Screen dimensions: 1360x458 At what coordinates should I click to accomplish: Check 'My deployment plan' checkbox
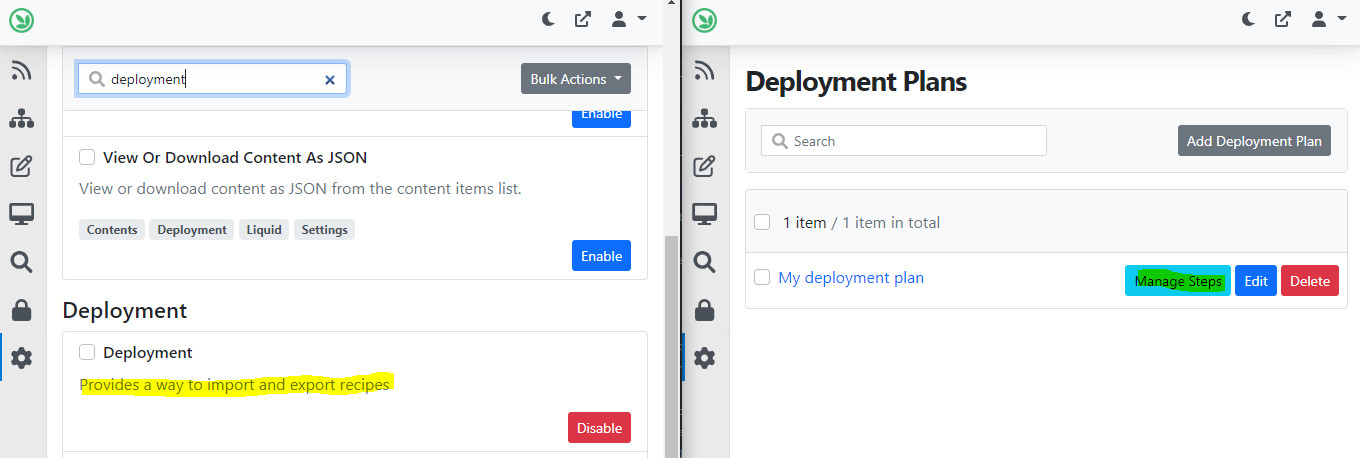pyautogui.click(x=762, y=277)
